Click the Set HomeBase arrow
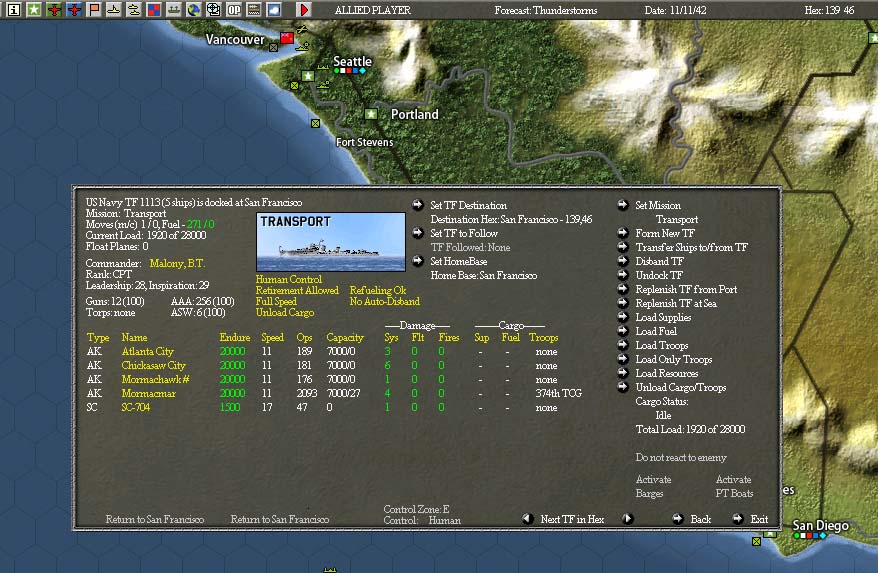 coord(418,261)
